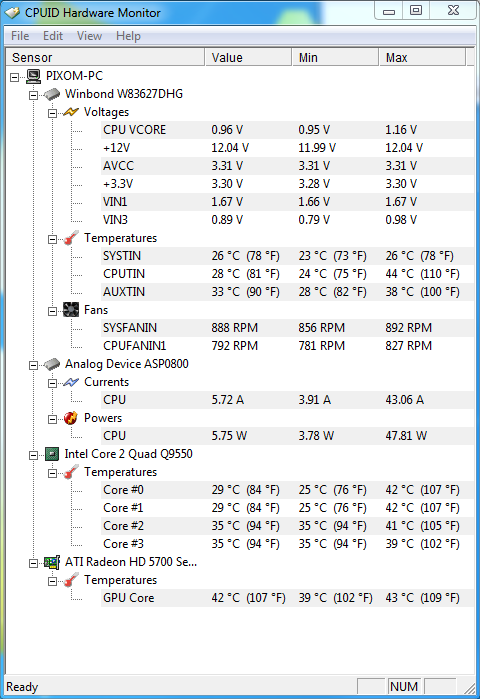Click the NUM status bar indicator
The image size is (480, 699).
coord(404,687)
